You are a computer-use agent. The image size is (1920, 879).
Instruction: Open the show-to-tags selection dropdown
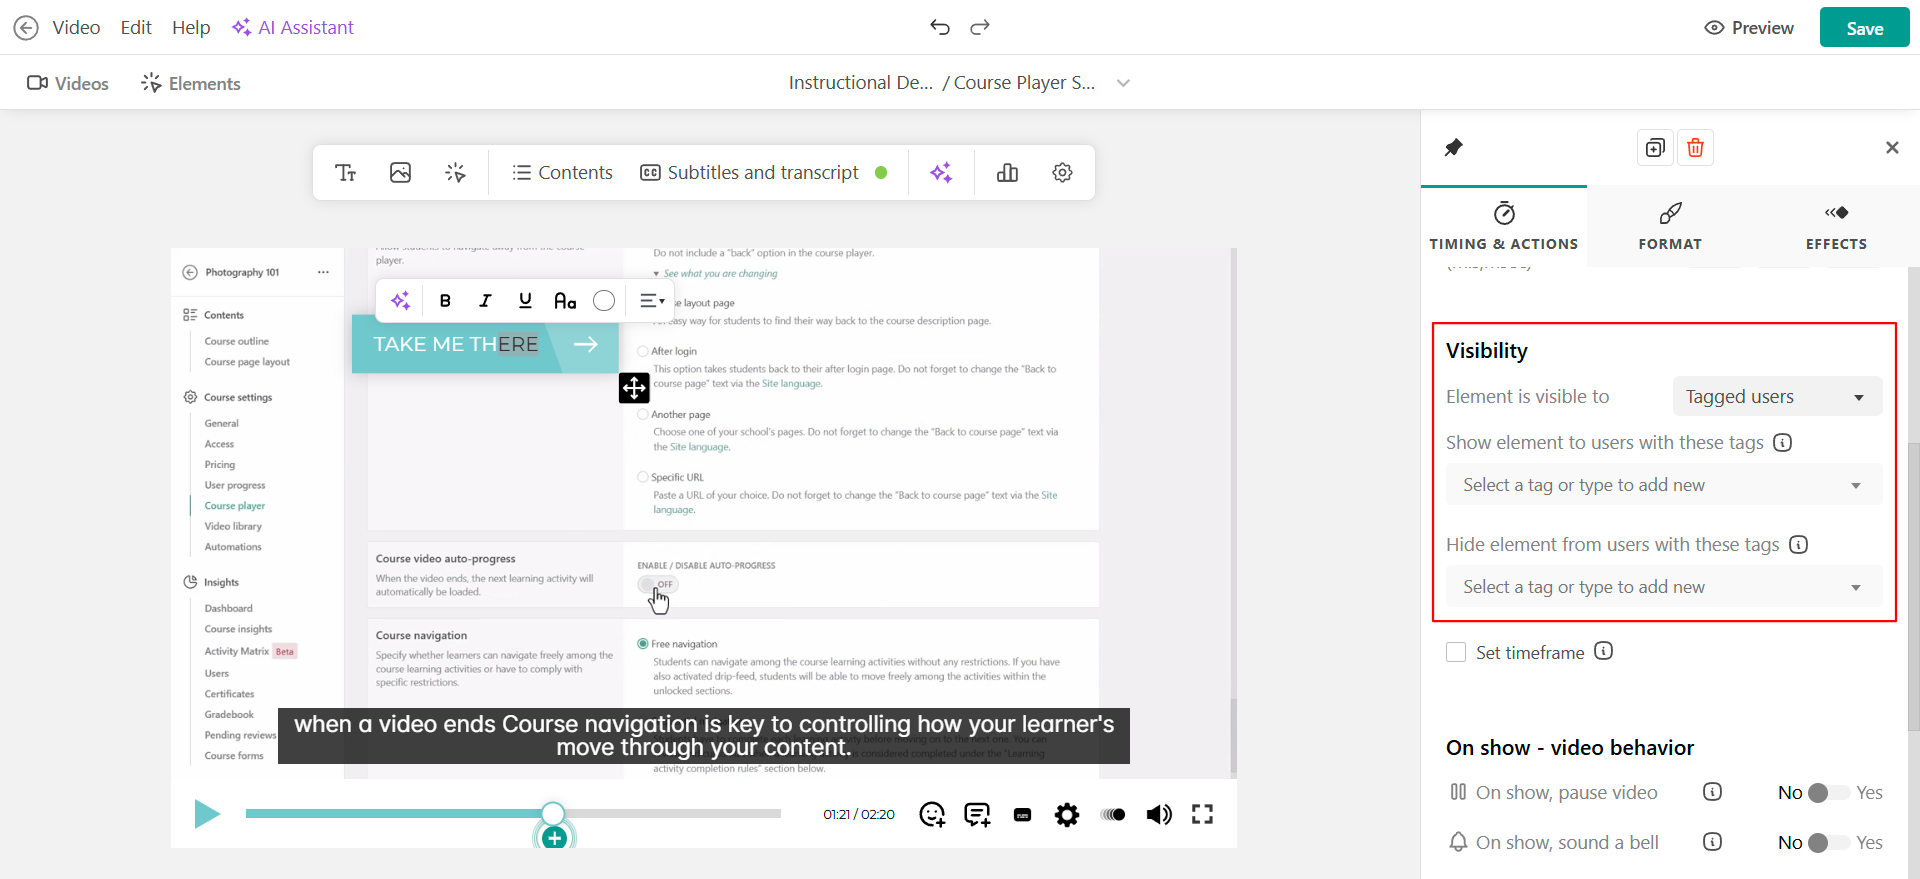1664,485
